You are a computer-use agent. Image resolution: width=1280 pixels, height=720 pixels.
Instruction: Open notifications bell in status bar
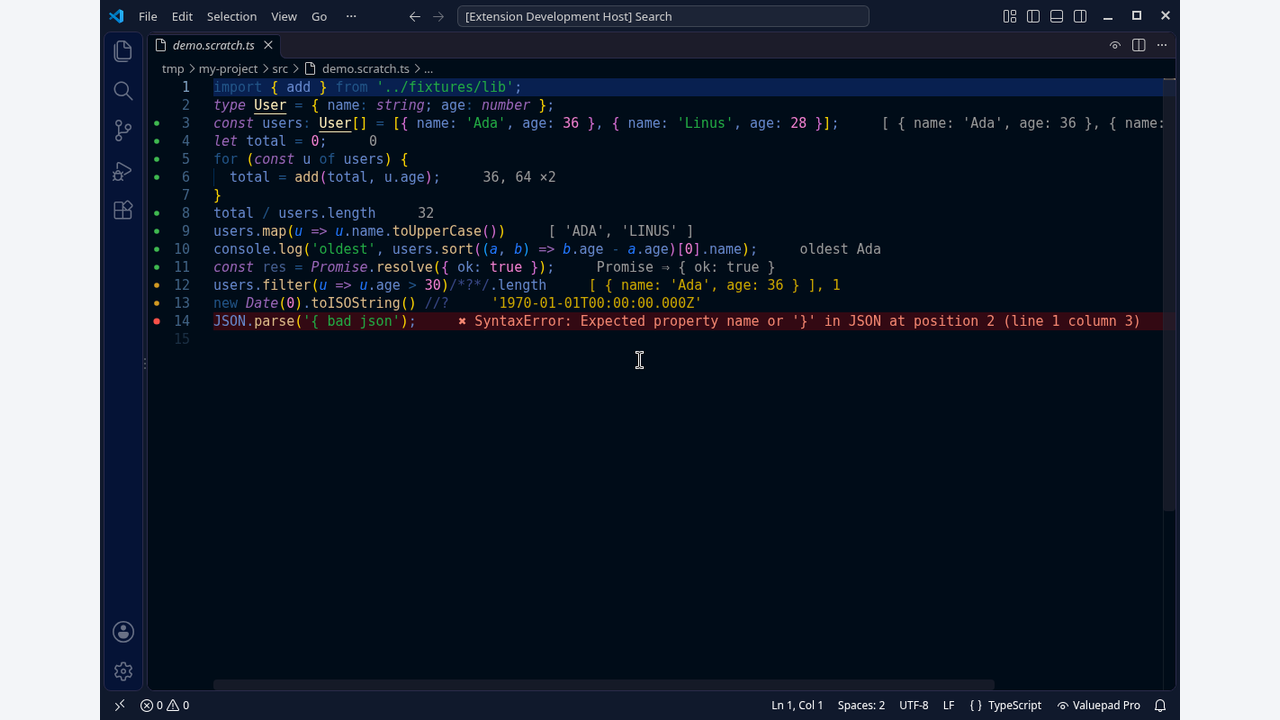[x=1161, y=705]
